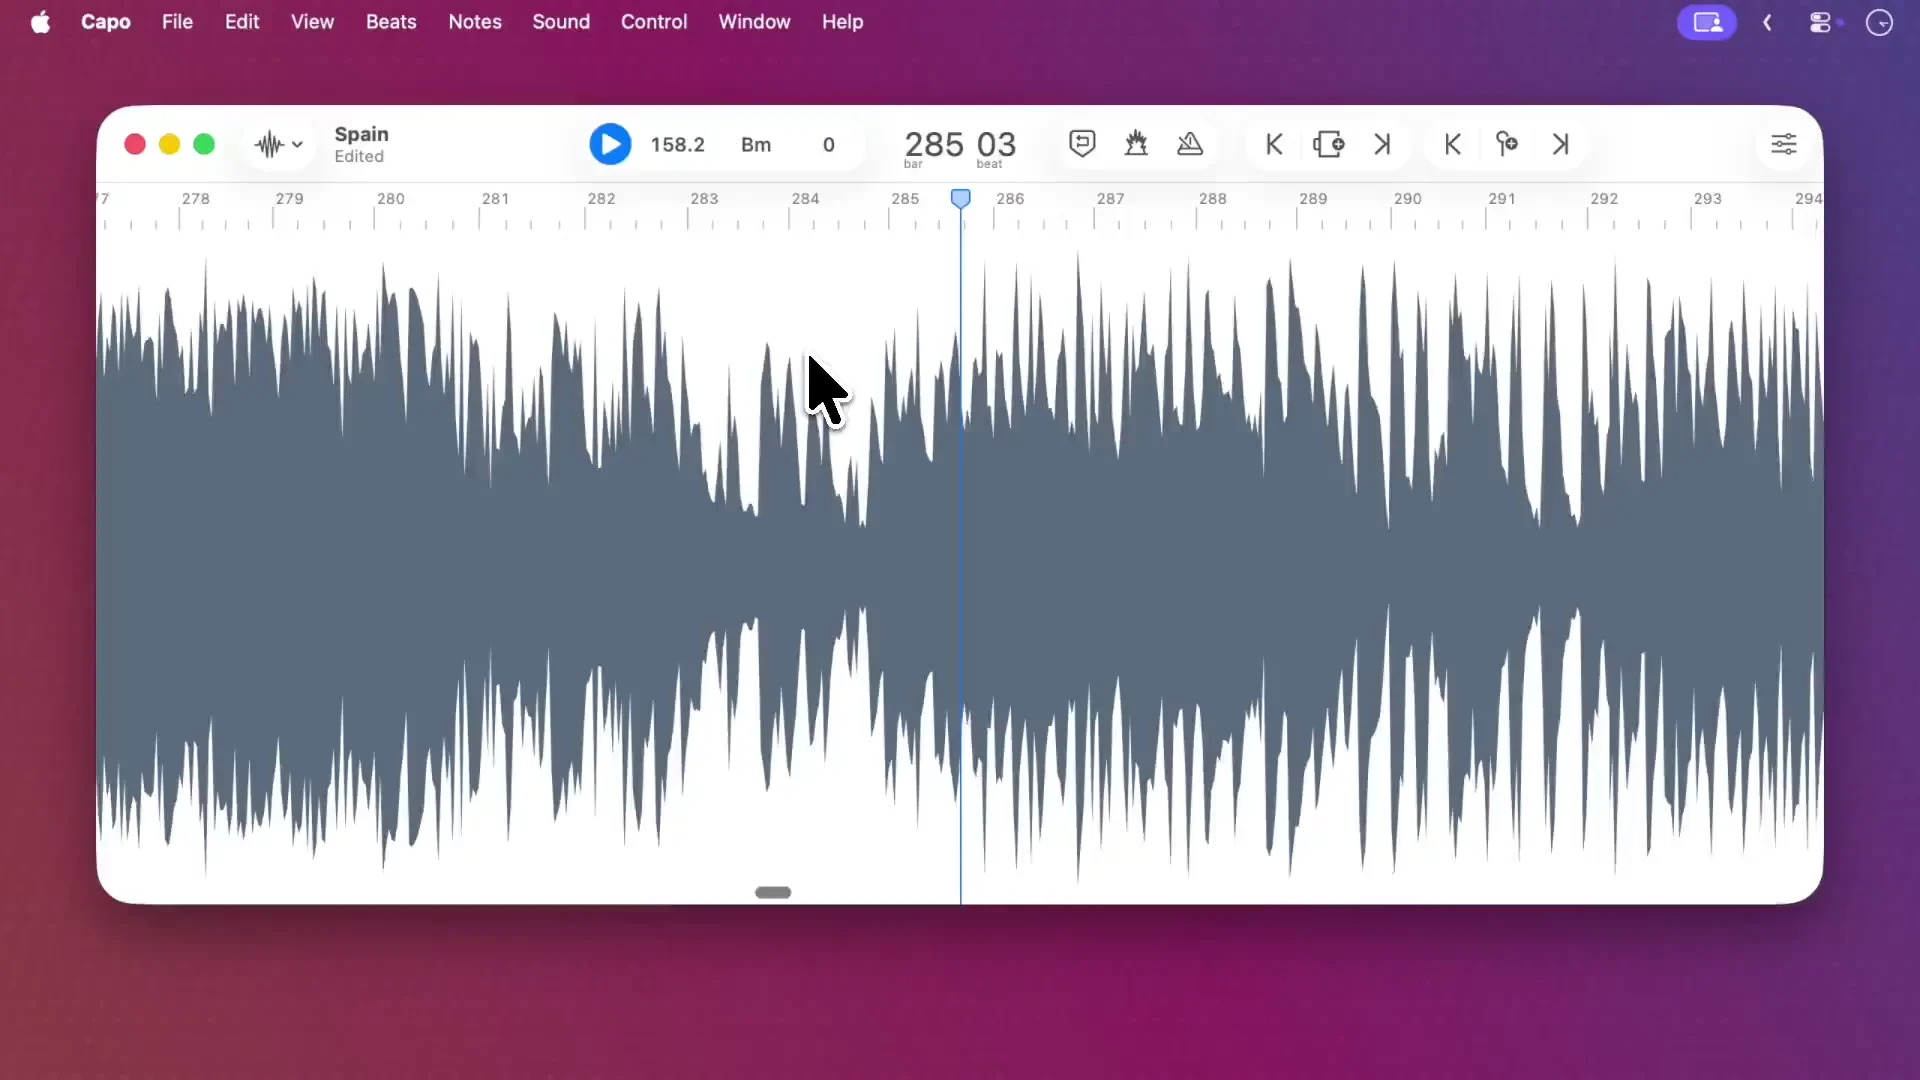Toggle the metronome icon

pyautogui.click(x=1190, y=143)
